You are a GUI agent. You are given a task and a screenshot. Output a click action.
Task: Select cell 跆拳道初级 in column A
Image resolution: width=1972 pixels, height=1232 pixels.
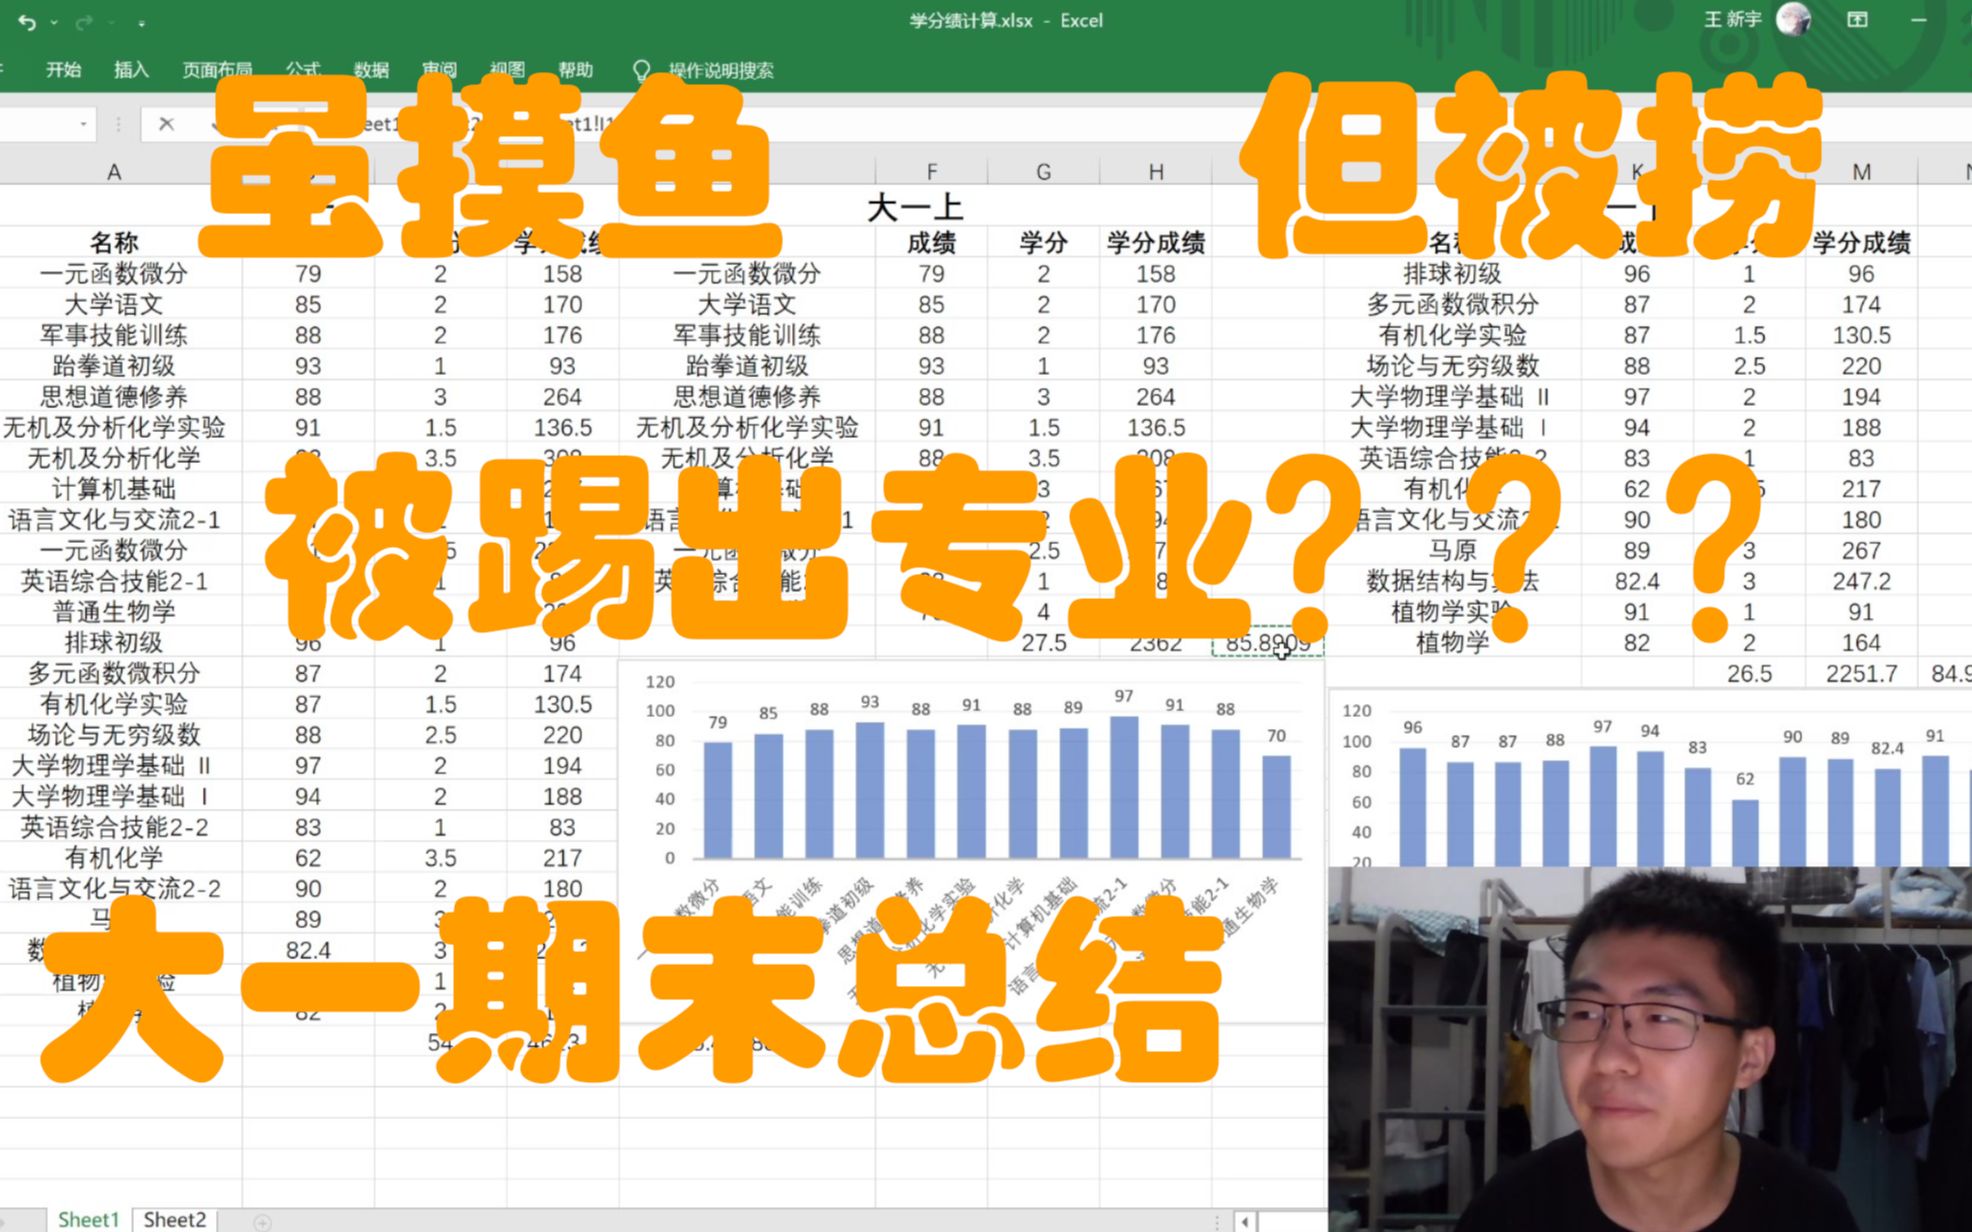pos(114,366)
